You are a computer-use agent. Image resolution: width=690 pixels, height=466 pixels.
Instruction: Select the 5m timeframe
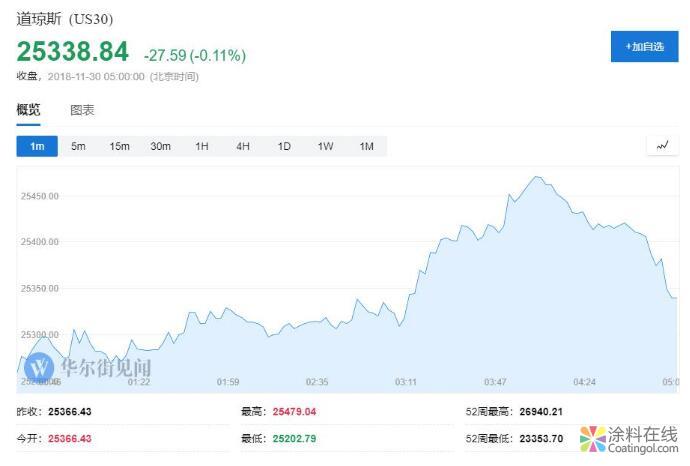78,147
